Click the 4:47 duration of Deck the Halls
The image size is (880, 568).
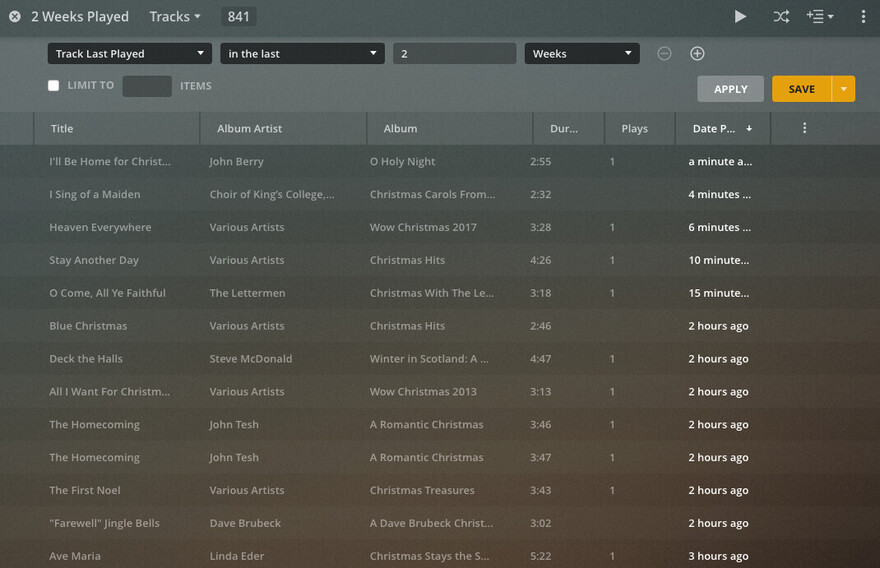point(540,359)
